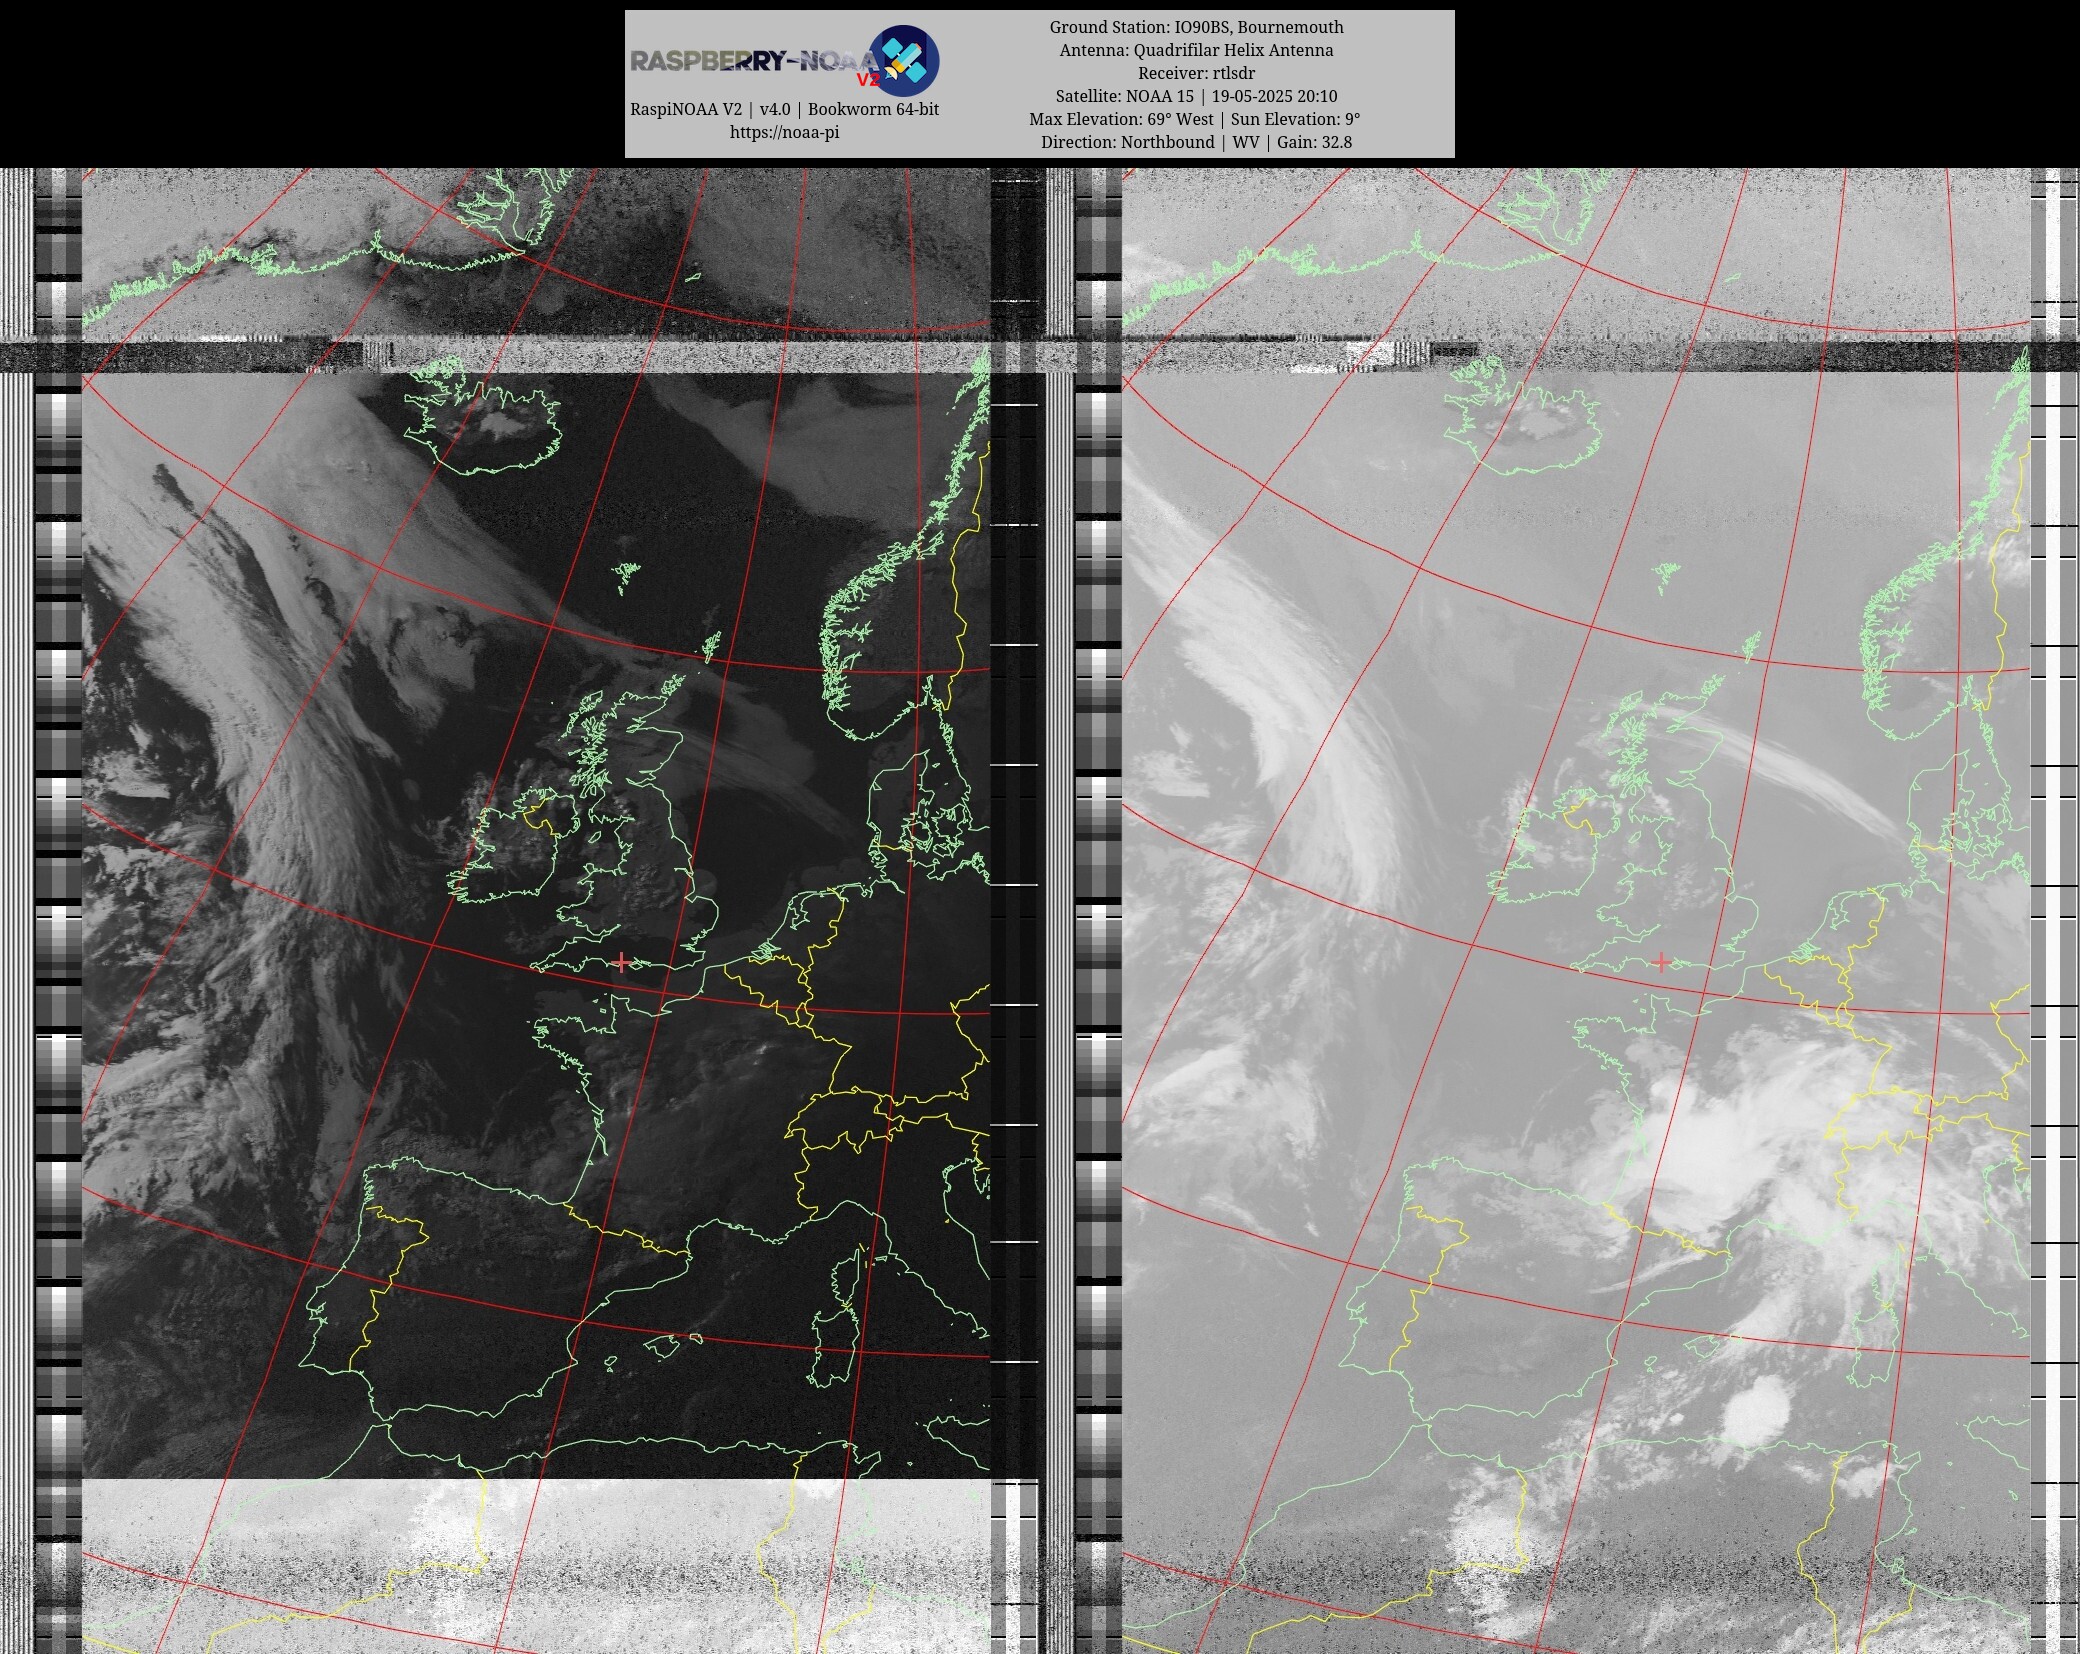The image size is (2080, 1654).
Task: Click 'RaspiNOAA V2 | v4.0 | Bookworm 64-bit' text
Action: point(784,109)
